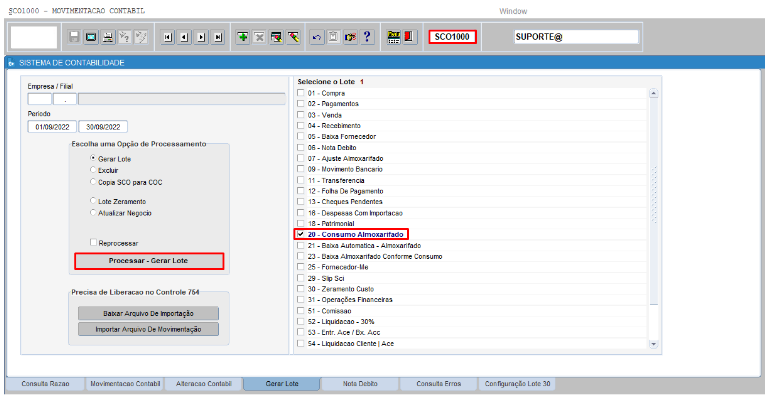Click the Save diskette toolbar icon
This screenshot has height=395, width=767.
(75, 37)
